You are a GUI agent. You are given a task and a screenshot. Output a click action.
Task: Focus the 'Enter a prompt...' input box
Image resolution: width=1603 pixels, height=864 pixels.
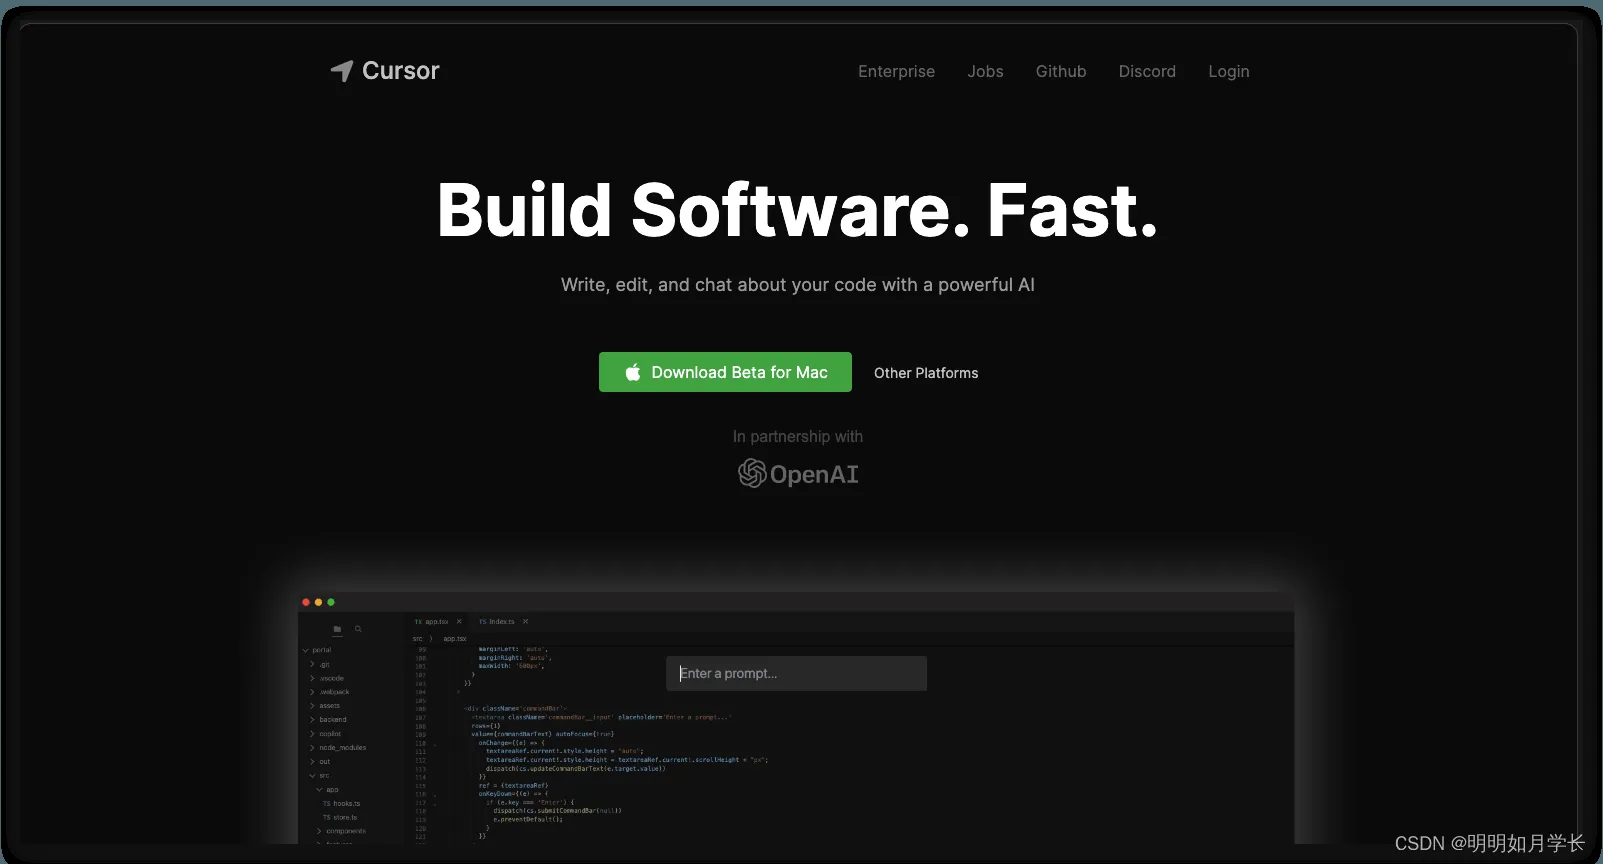coord(796,673)
